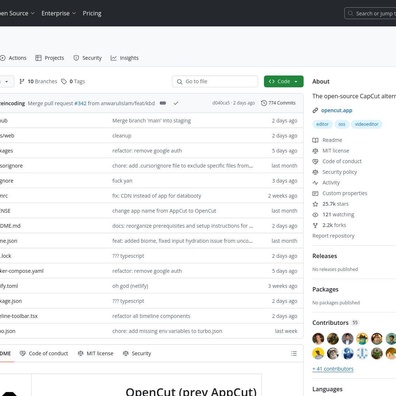Open the 774 Commits history

(278, 103)
